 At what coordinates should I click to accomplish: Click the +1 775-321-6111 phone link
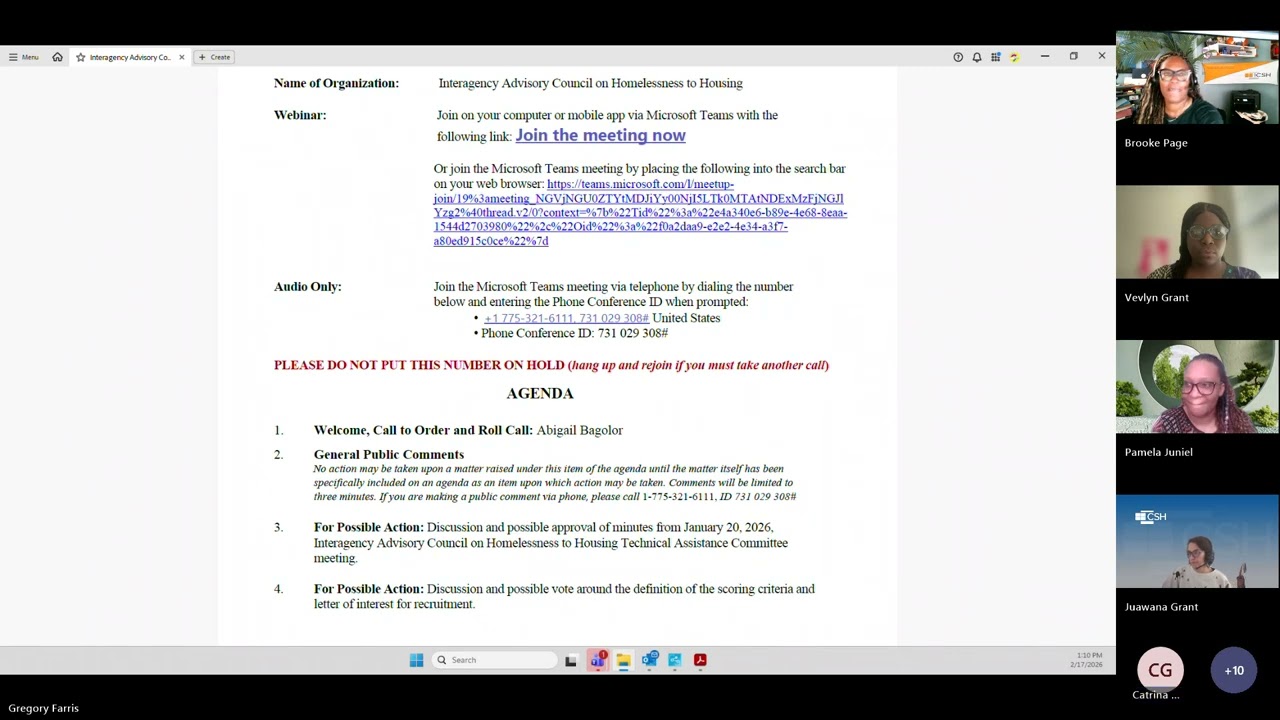[x=566, y=318]
